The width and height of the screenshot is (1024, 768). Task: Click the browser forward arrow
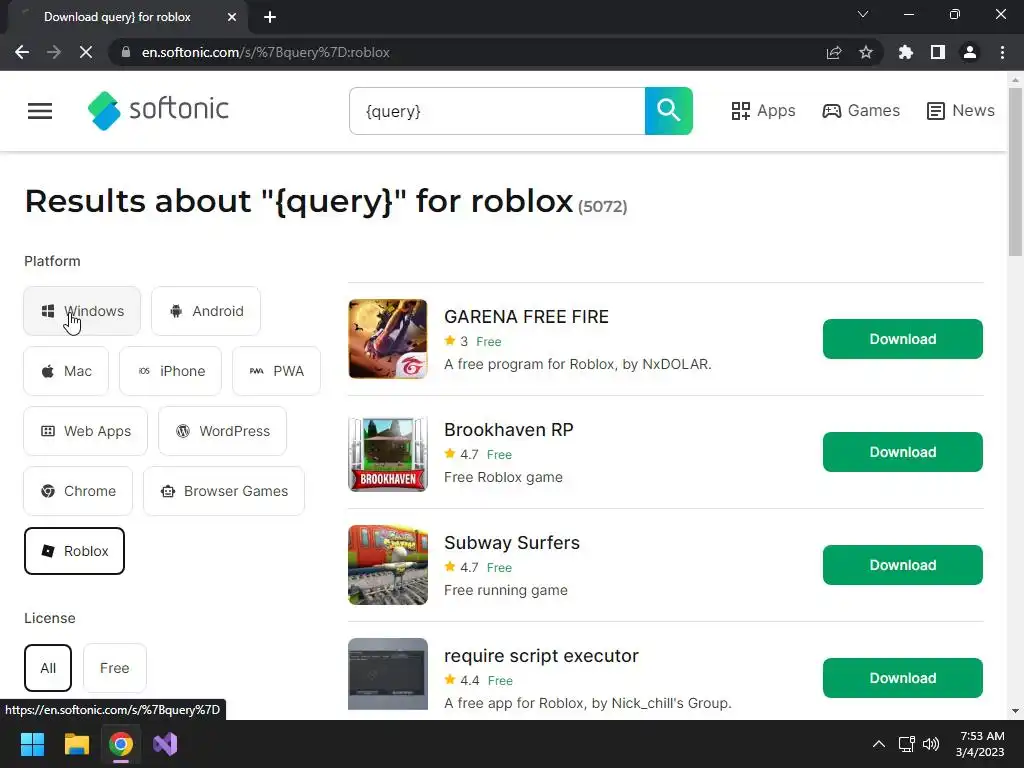[54, 52]
